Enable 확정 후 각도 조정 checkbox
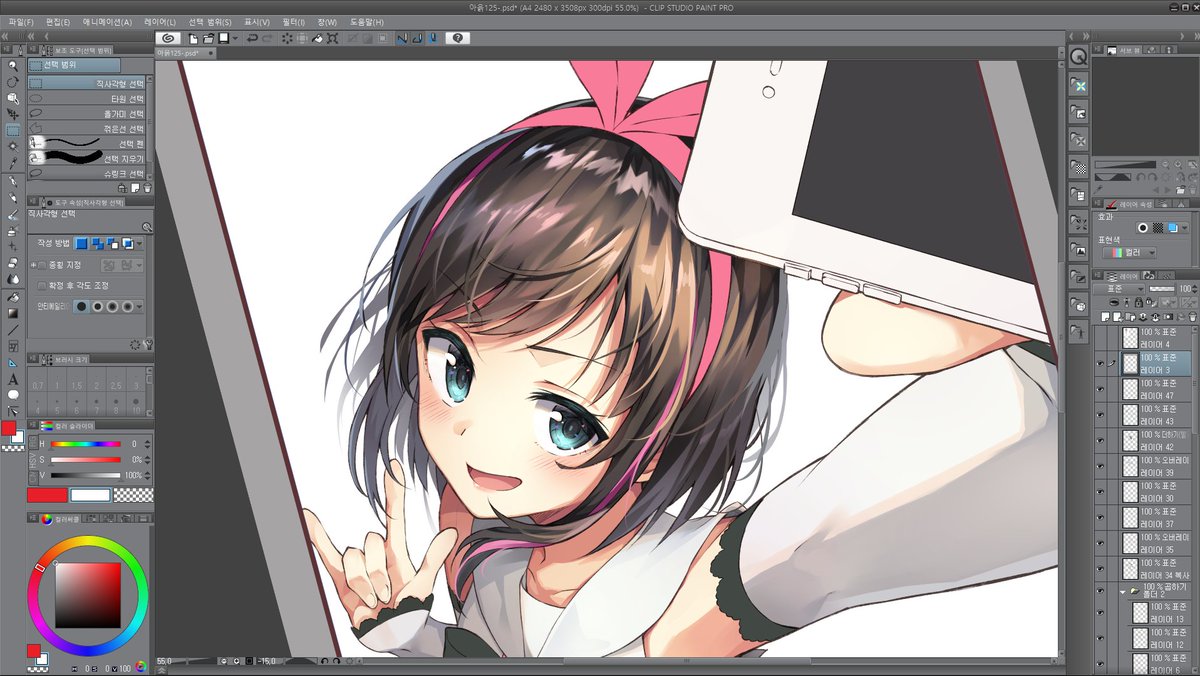Viewport: 1200px width, 676px height. pos(42,285)
